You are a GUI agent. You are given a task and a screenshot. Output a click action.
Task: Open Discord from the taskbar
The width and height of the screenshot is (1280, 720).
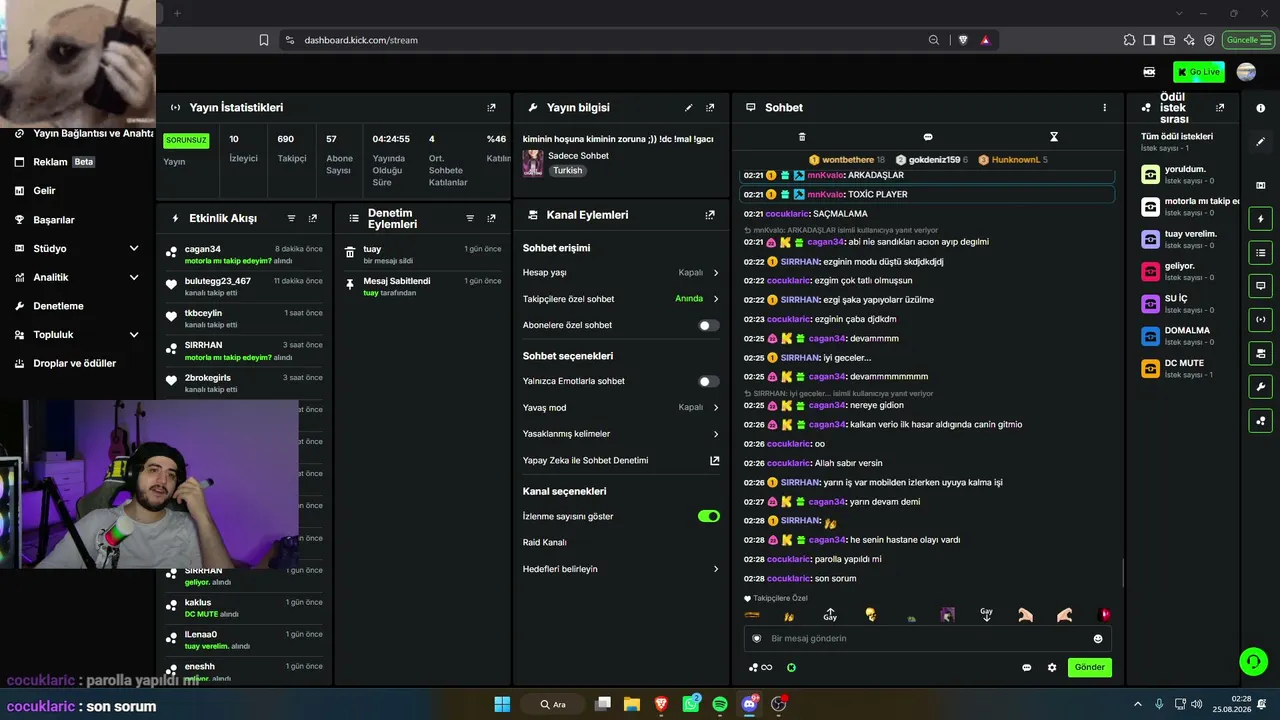749,704
